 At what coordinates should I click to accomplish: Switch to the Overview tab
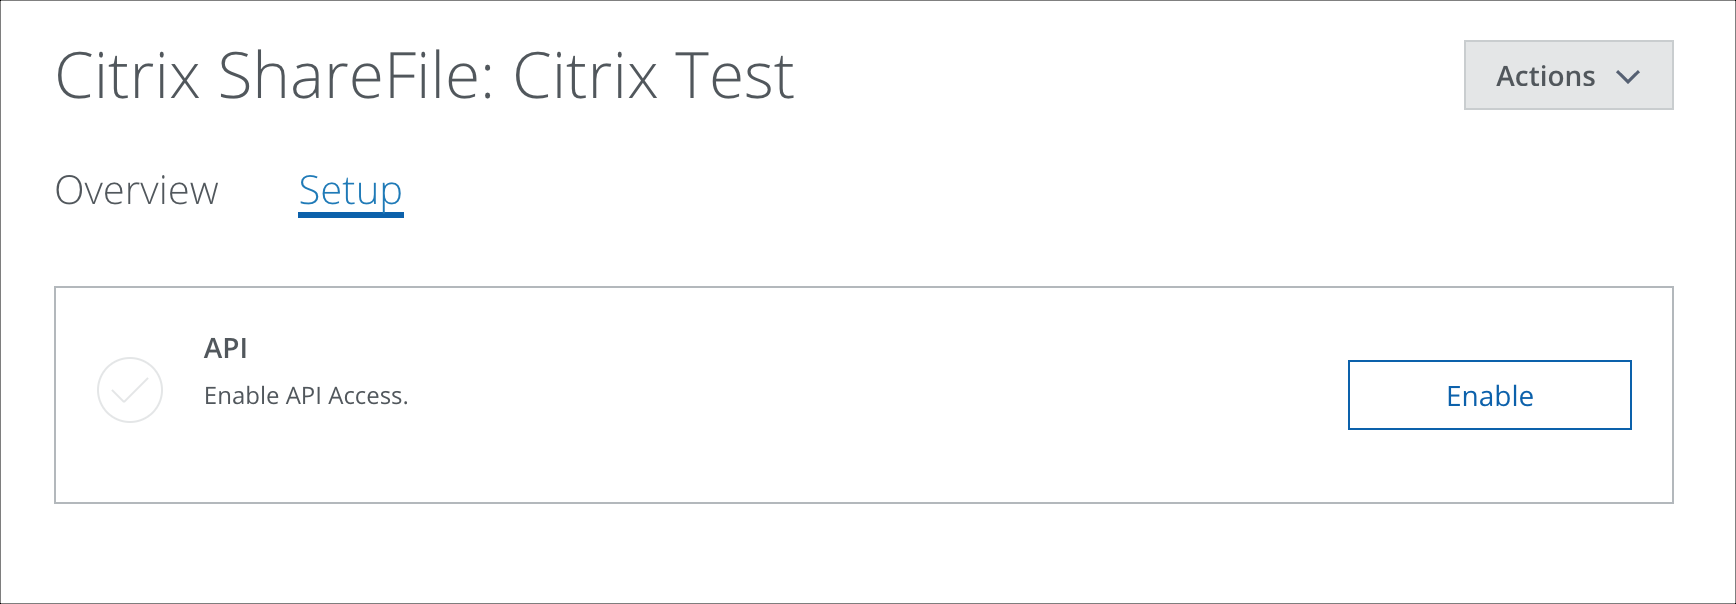(x=138, y=190)
